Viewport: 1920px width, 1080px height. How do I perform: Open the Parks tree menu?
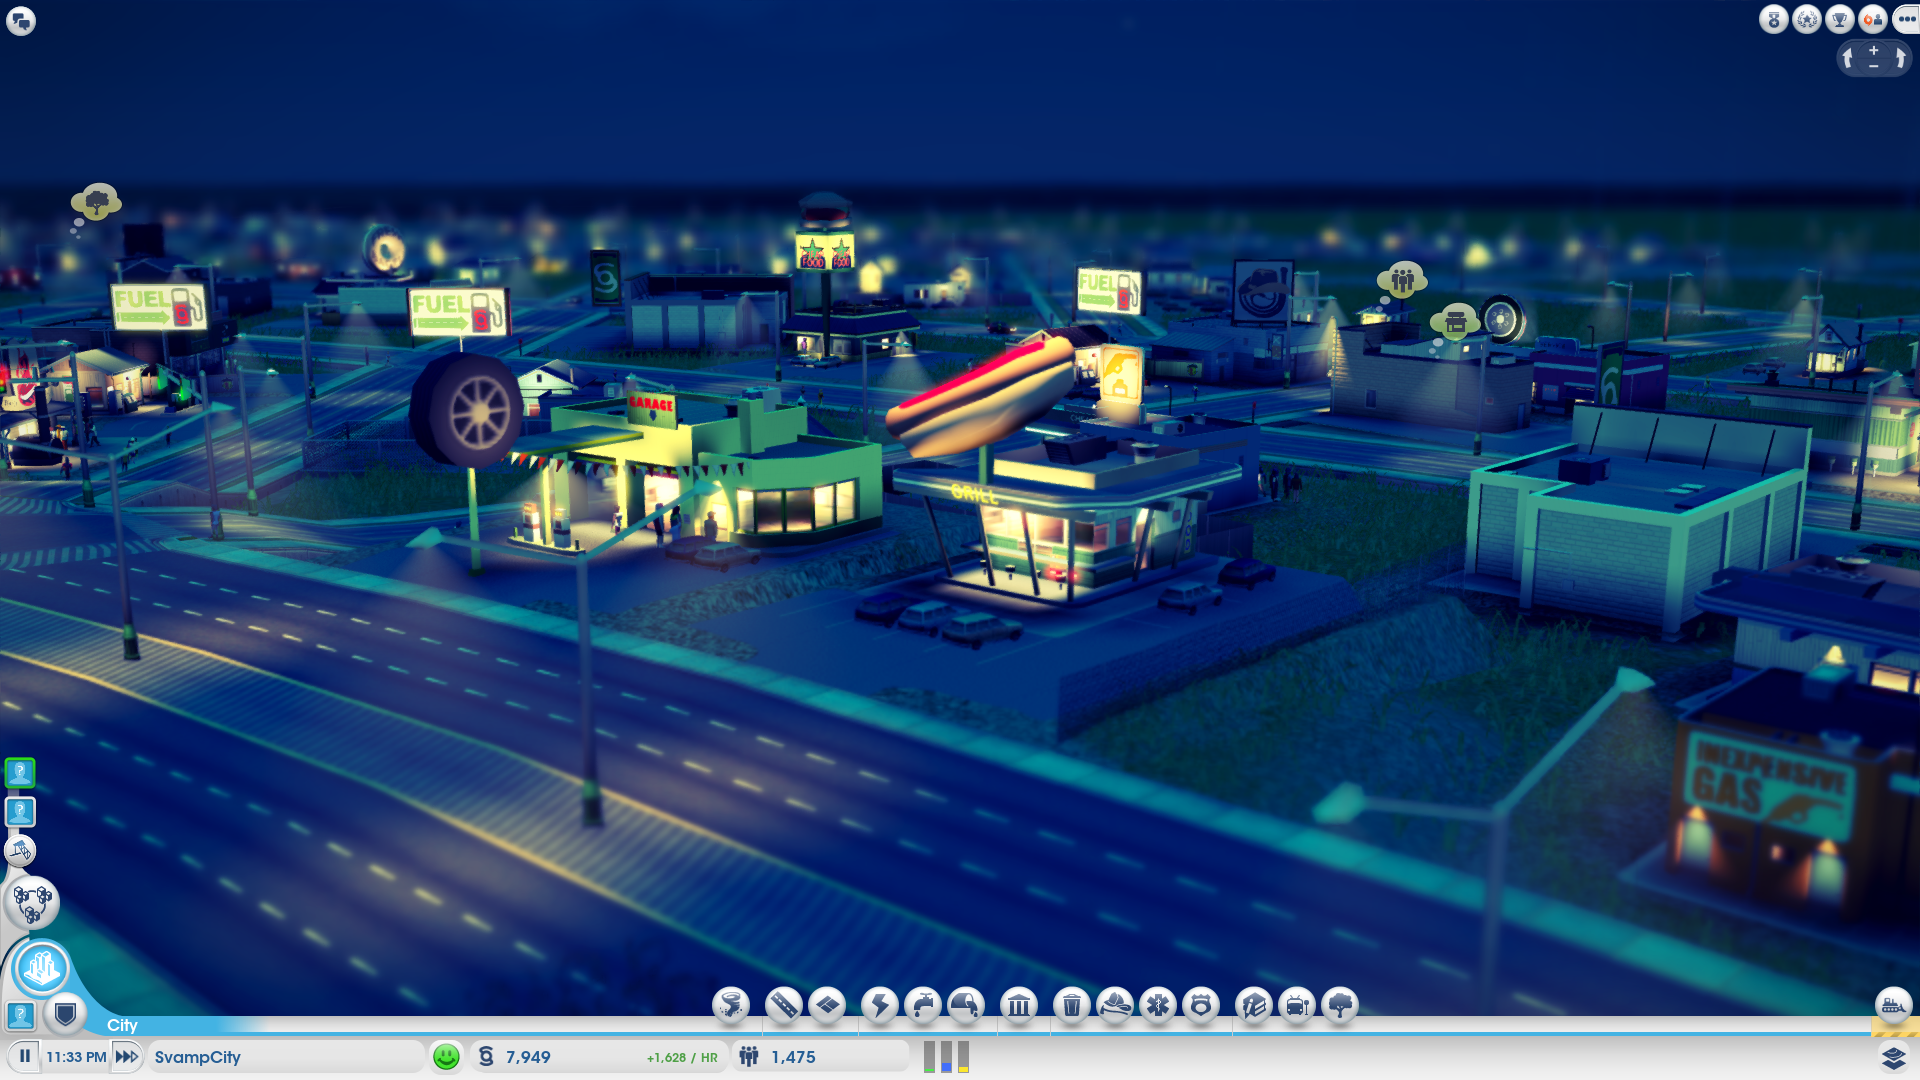click(1340, 1004)
